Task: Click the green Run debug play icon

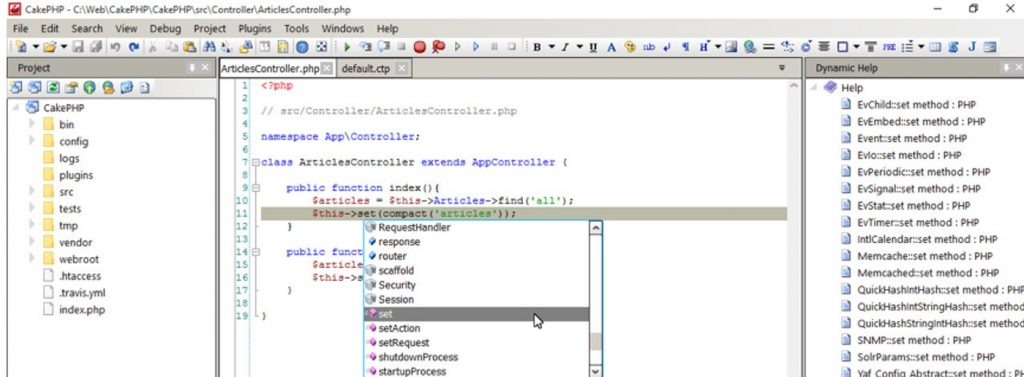Action: coord(347,47)
